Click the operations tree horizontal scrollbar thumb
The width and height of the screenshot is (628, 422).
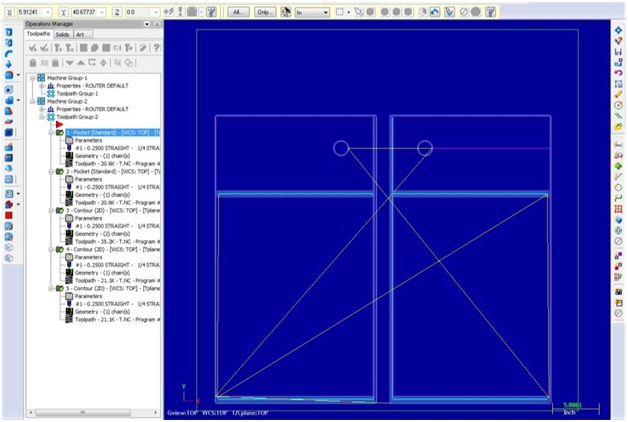point(83,412)
